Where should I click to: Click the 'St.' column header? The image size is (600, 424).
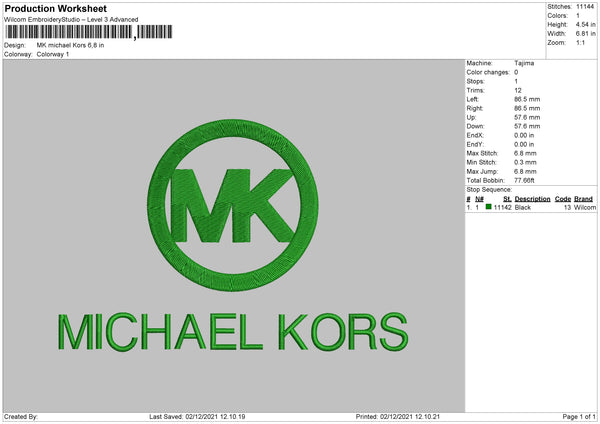pos(507,199)
